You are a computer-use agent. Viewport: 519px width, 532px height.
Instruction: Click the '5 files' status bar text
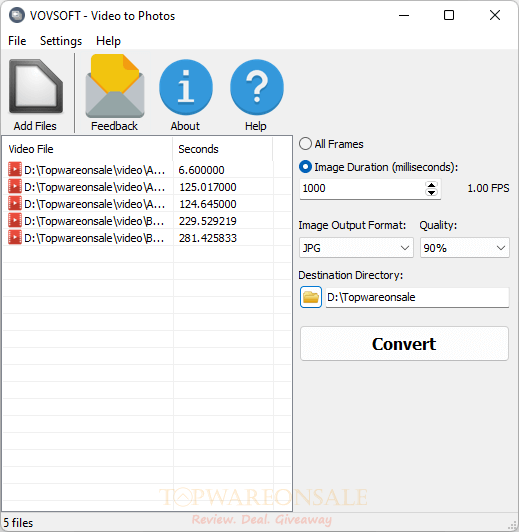click(18, 522)
